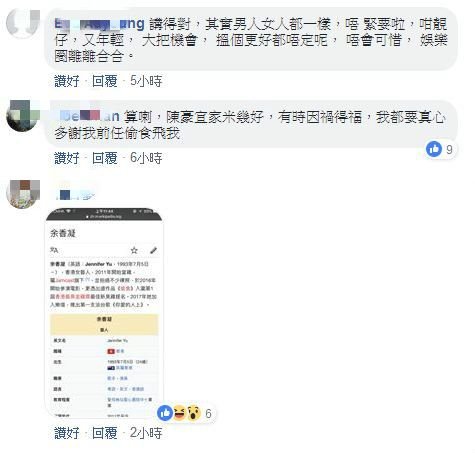Click the star icon in the Wikipedia screenshot
Image resolution: width=475 pixels, height=453 pixels.
134,250
